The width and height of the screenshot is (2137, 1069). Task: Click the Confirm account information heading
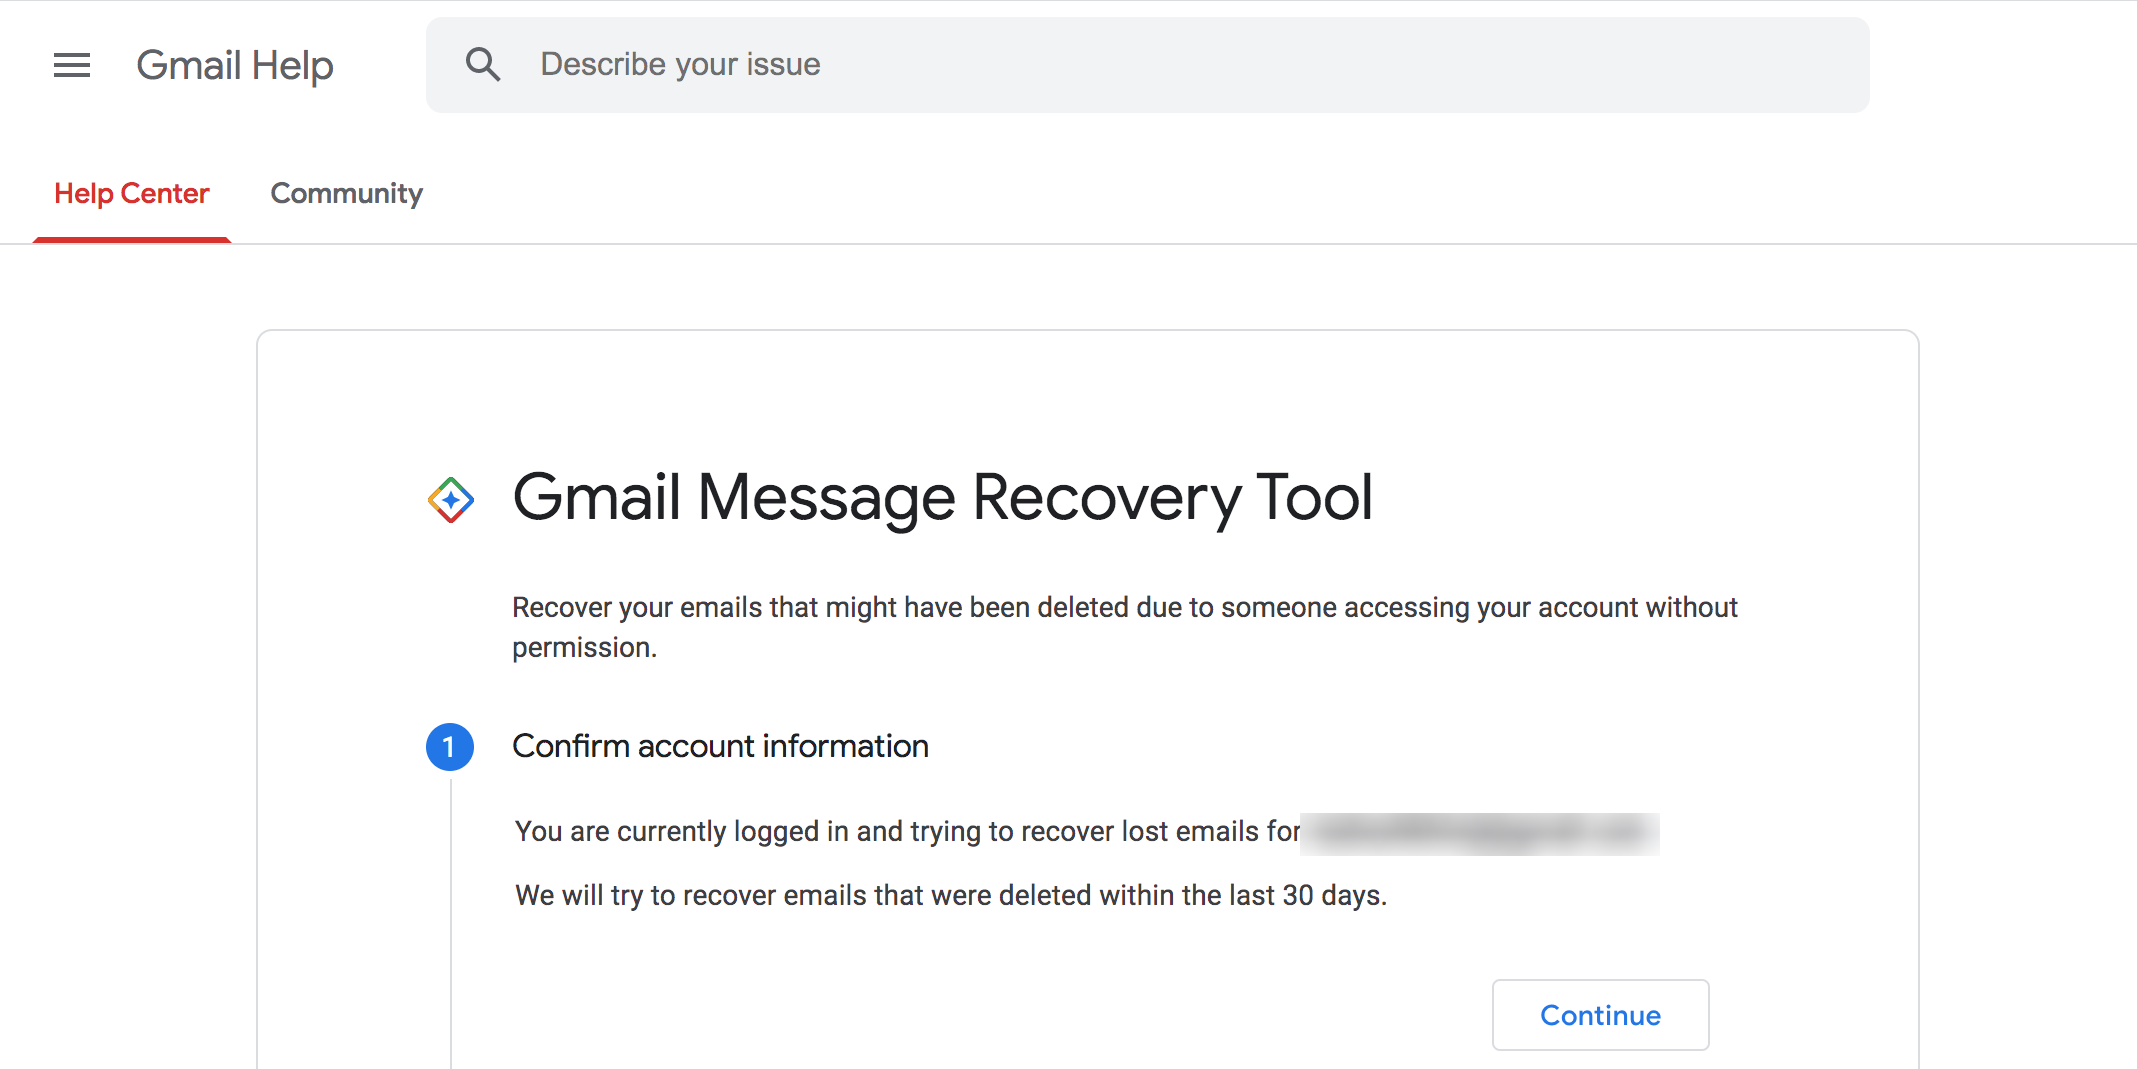click(x=720, y=746)
